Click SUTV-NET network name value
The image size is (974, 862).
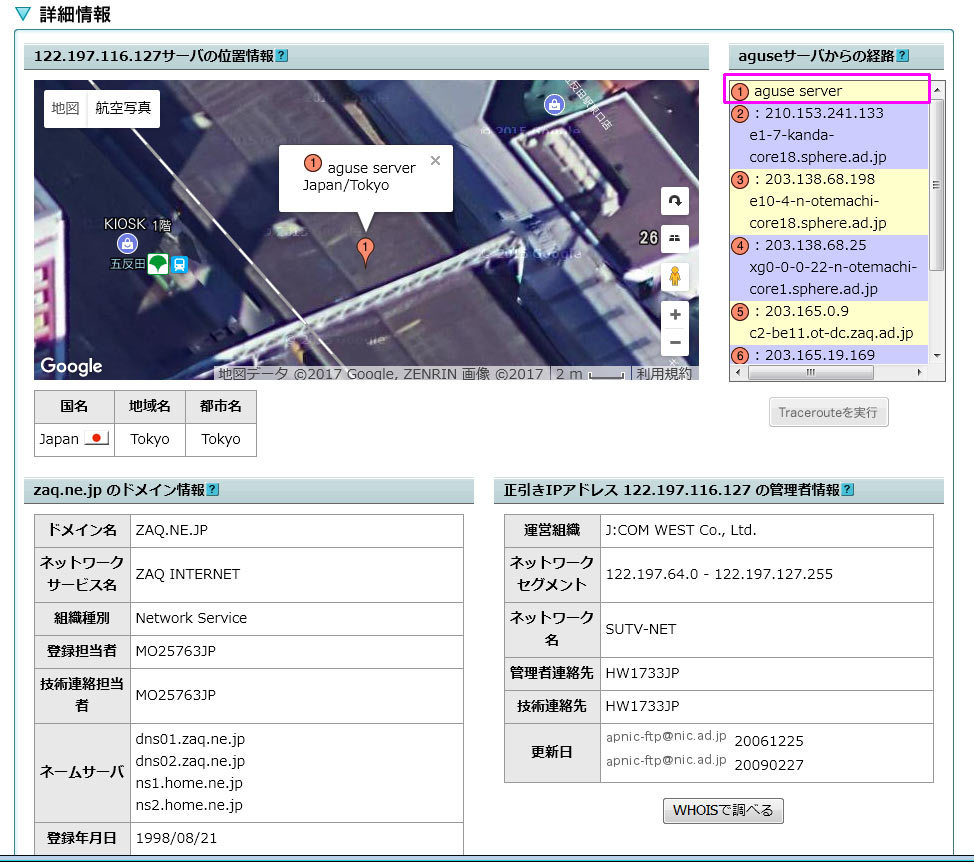640,630
